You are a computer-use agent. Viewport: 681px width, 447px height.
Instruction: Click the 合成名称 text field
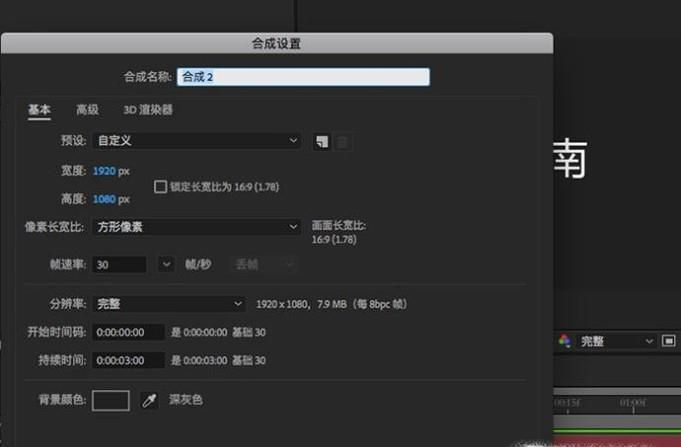303,77
